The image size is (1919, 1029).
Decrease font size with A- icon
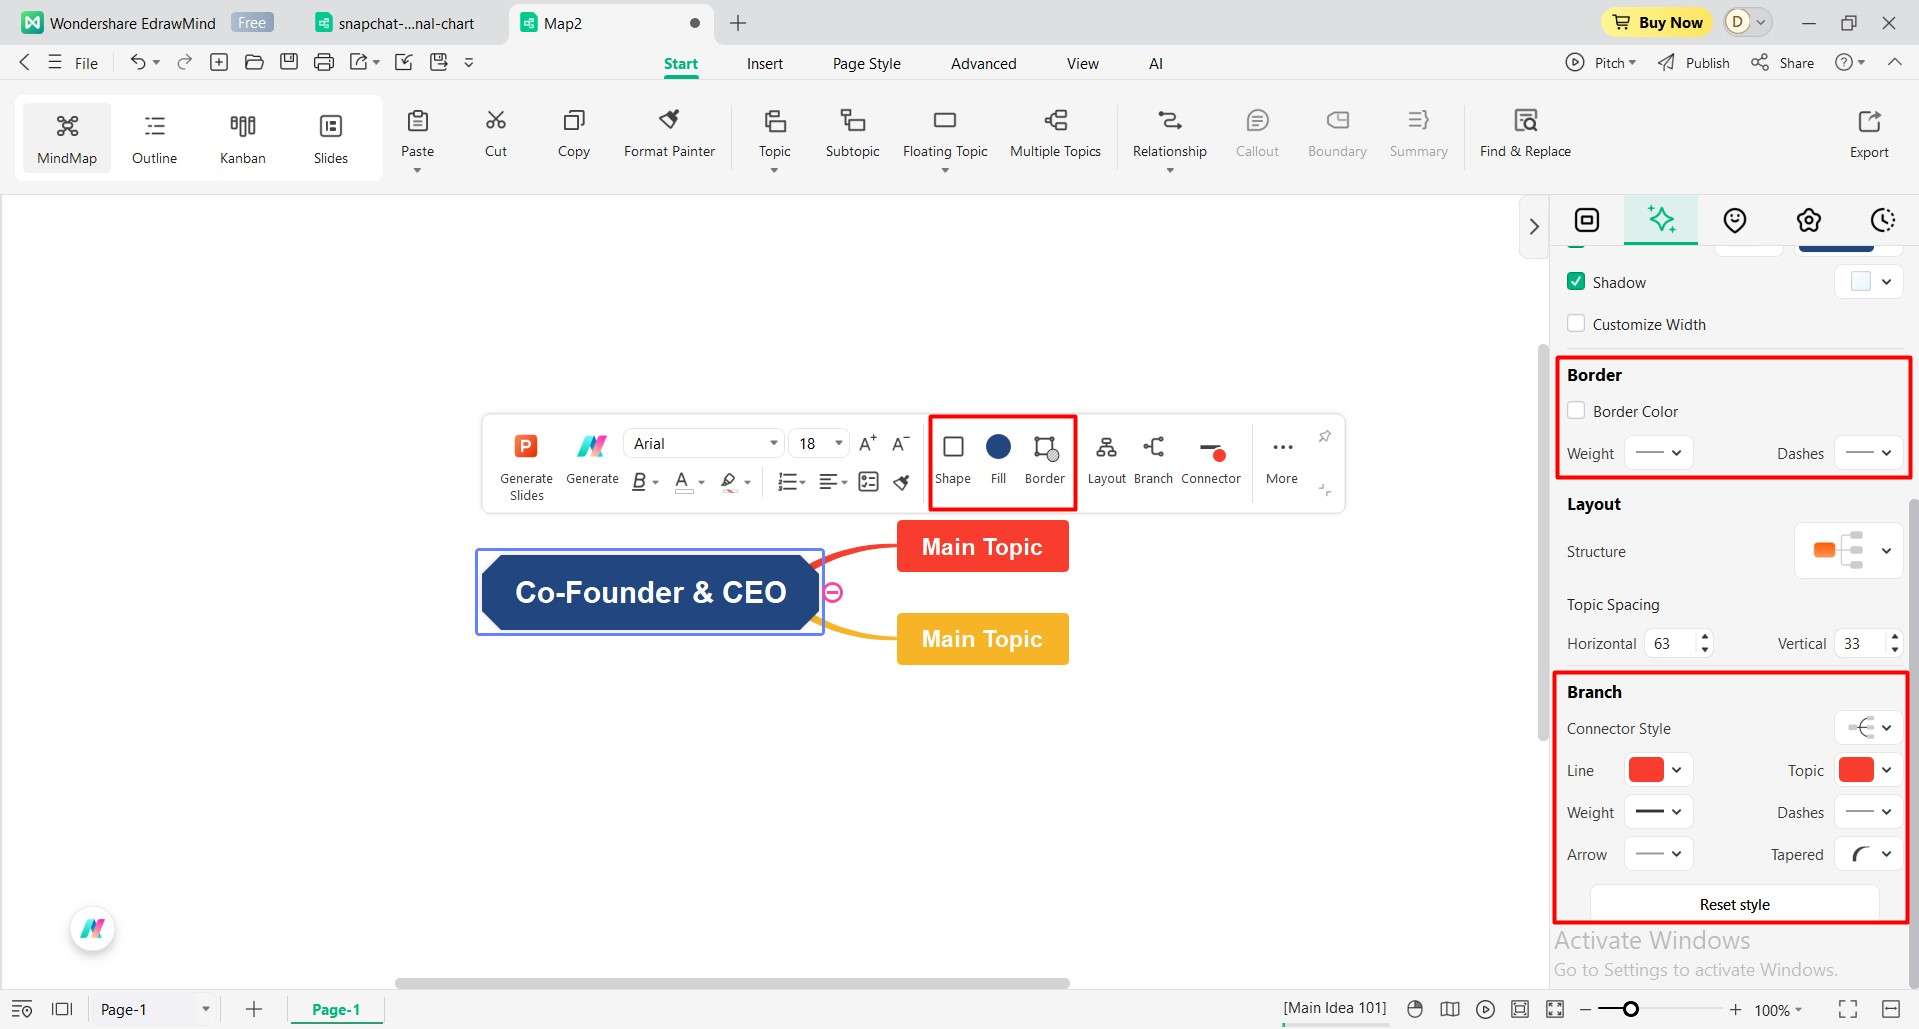(900, 443)
